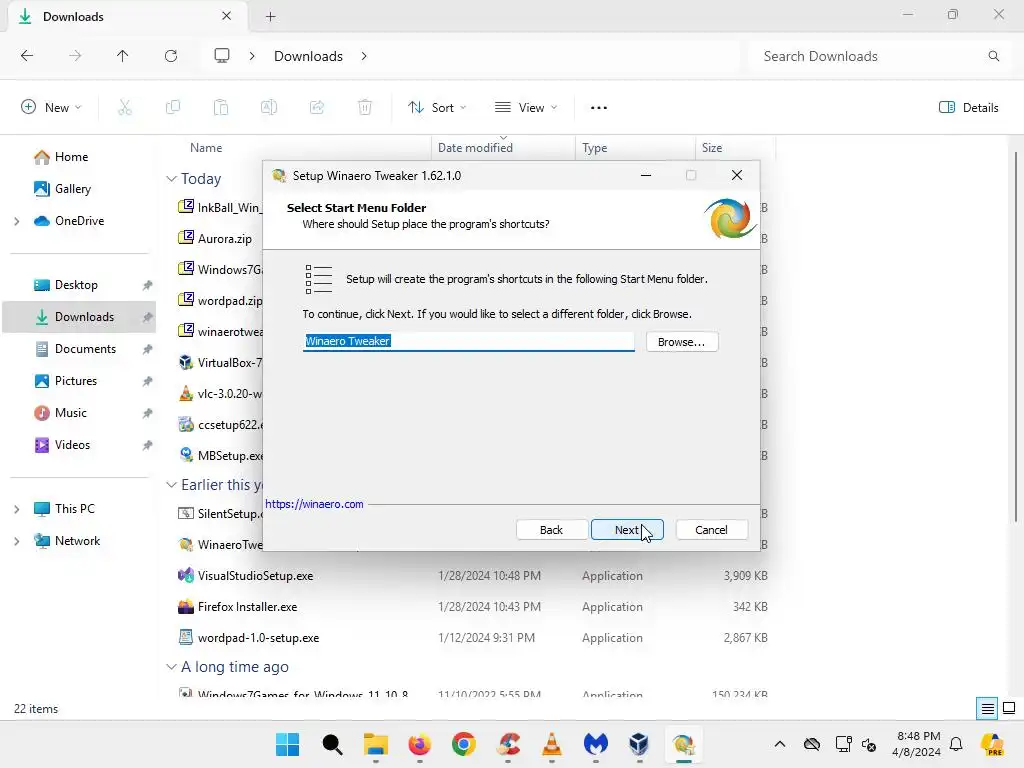Switch to large thumbnails view icon
The width and height of the screenshot is (1024, 768).
coord(1009,709)
